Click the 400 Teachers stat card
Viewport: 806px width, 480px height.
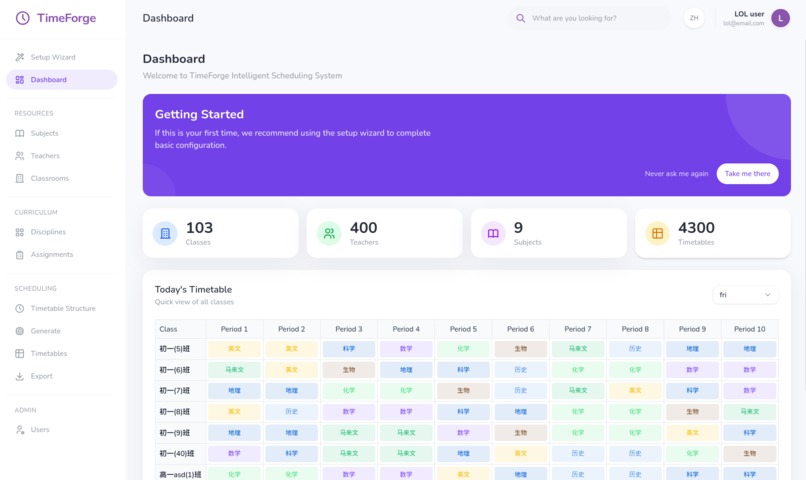[384, 233]
